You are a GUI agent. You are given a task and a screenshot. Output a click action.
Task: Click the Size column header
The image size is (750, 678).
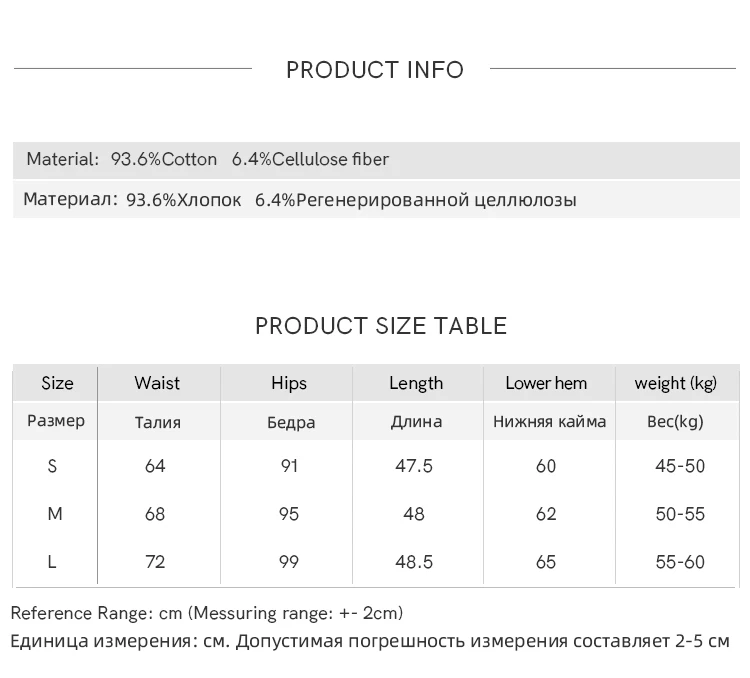[x=58, y=383]
